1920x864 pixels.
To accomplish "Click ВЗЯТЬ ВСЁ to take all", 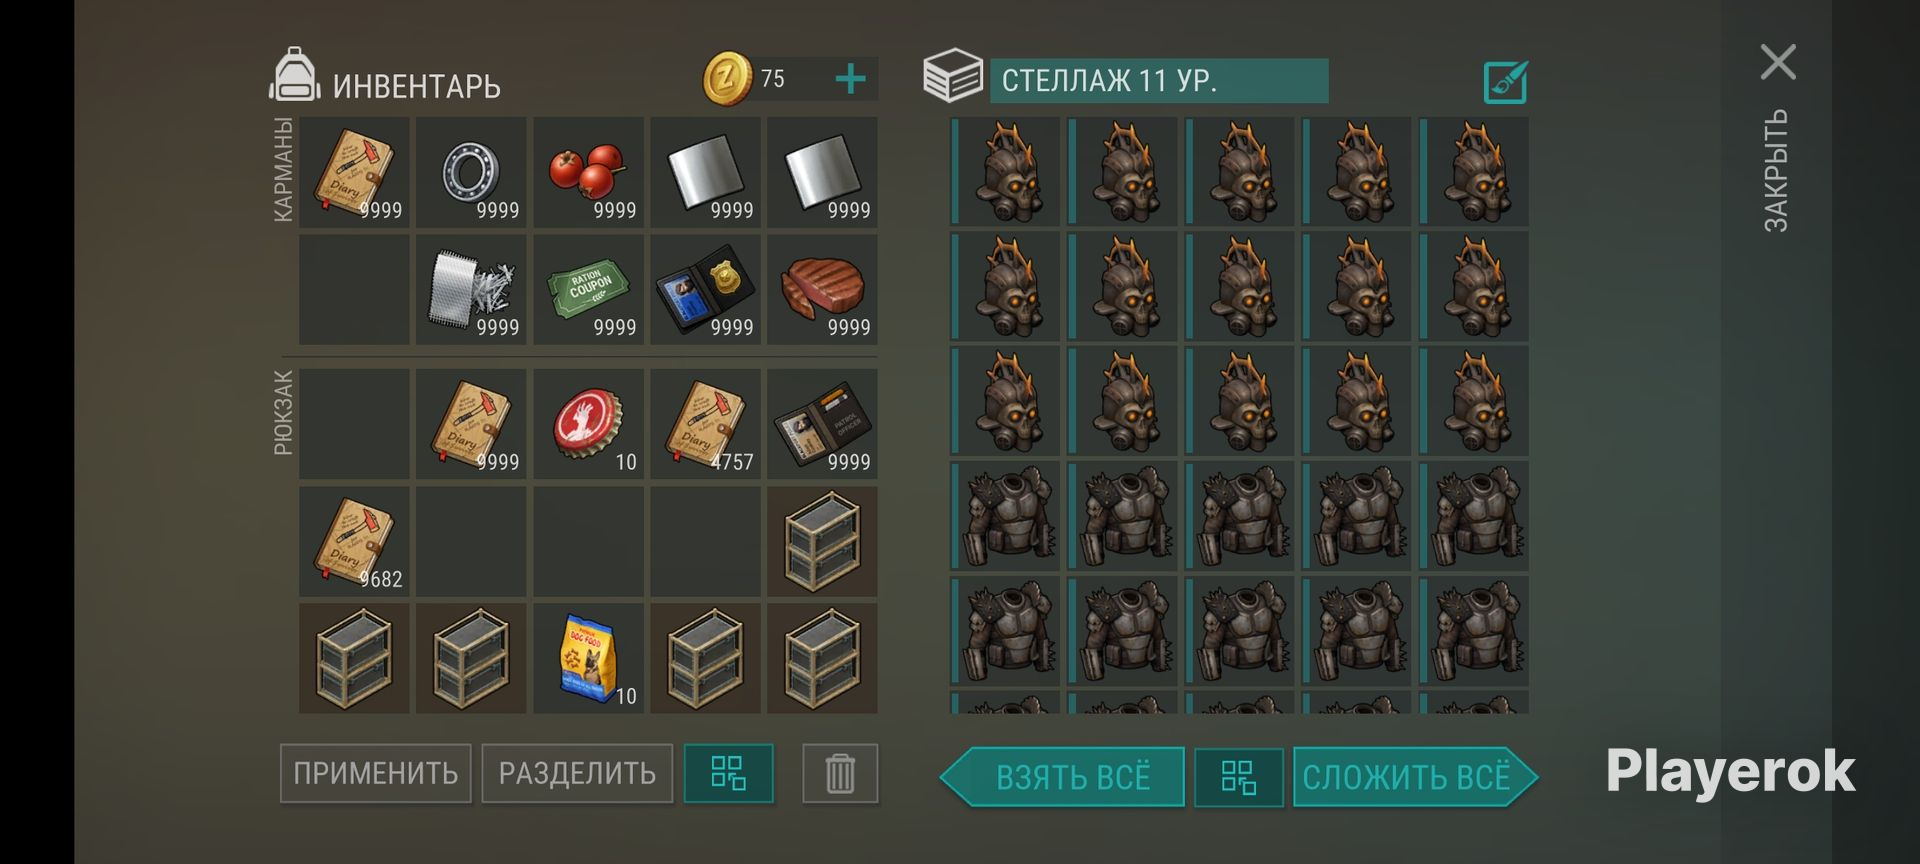I will [x=1062, y=777].
